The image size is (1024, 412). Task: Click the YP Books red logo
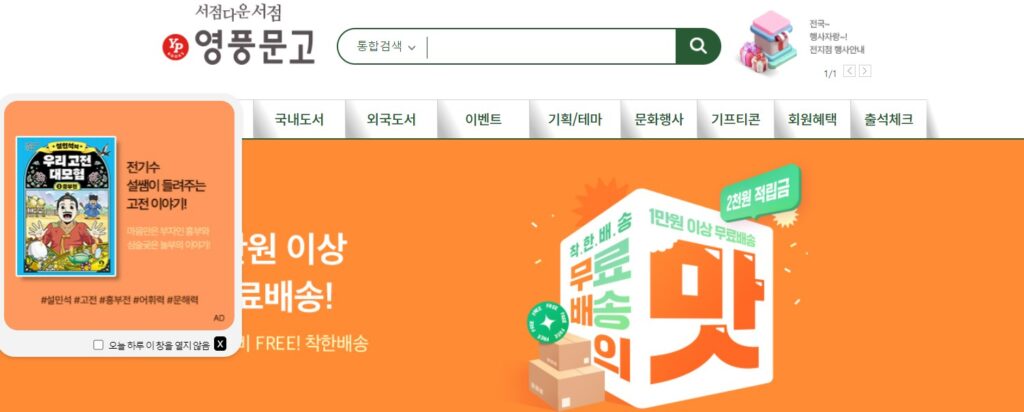[x=176, y=47]
